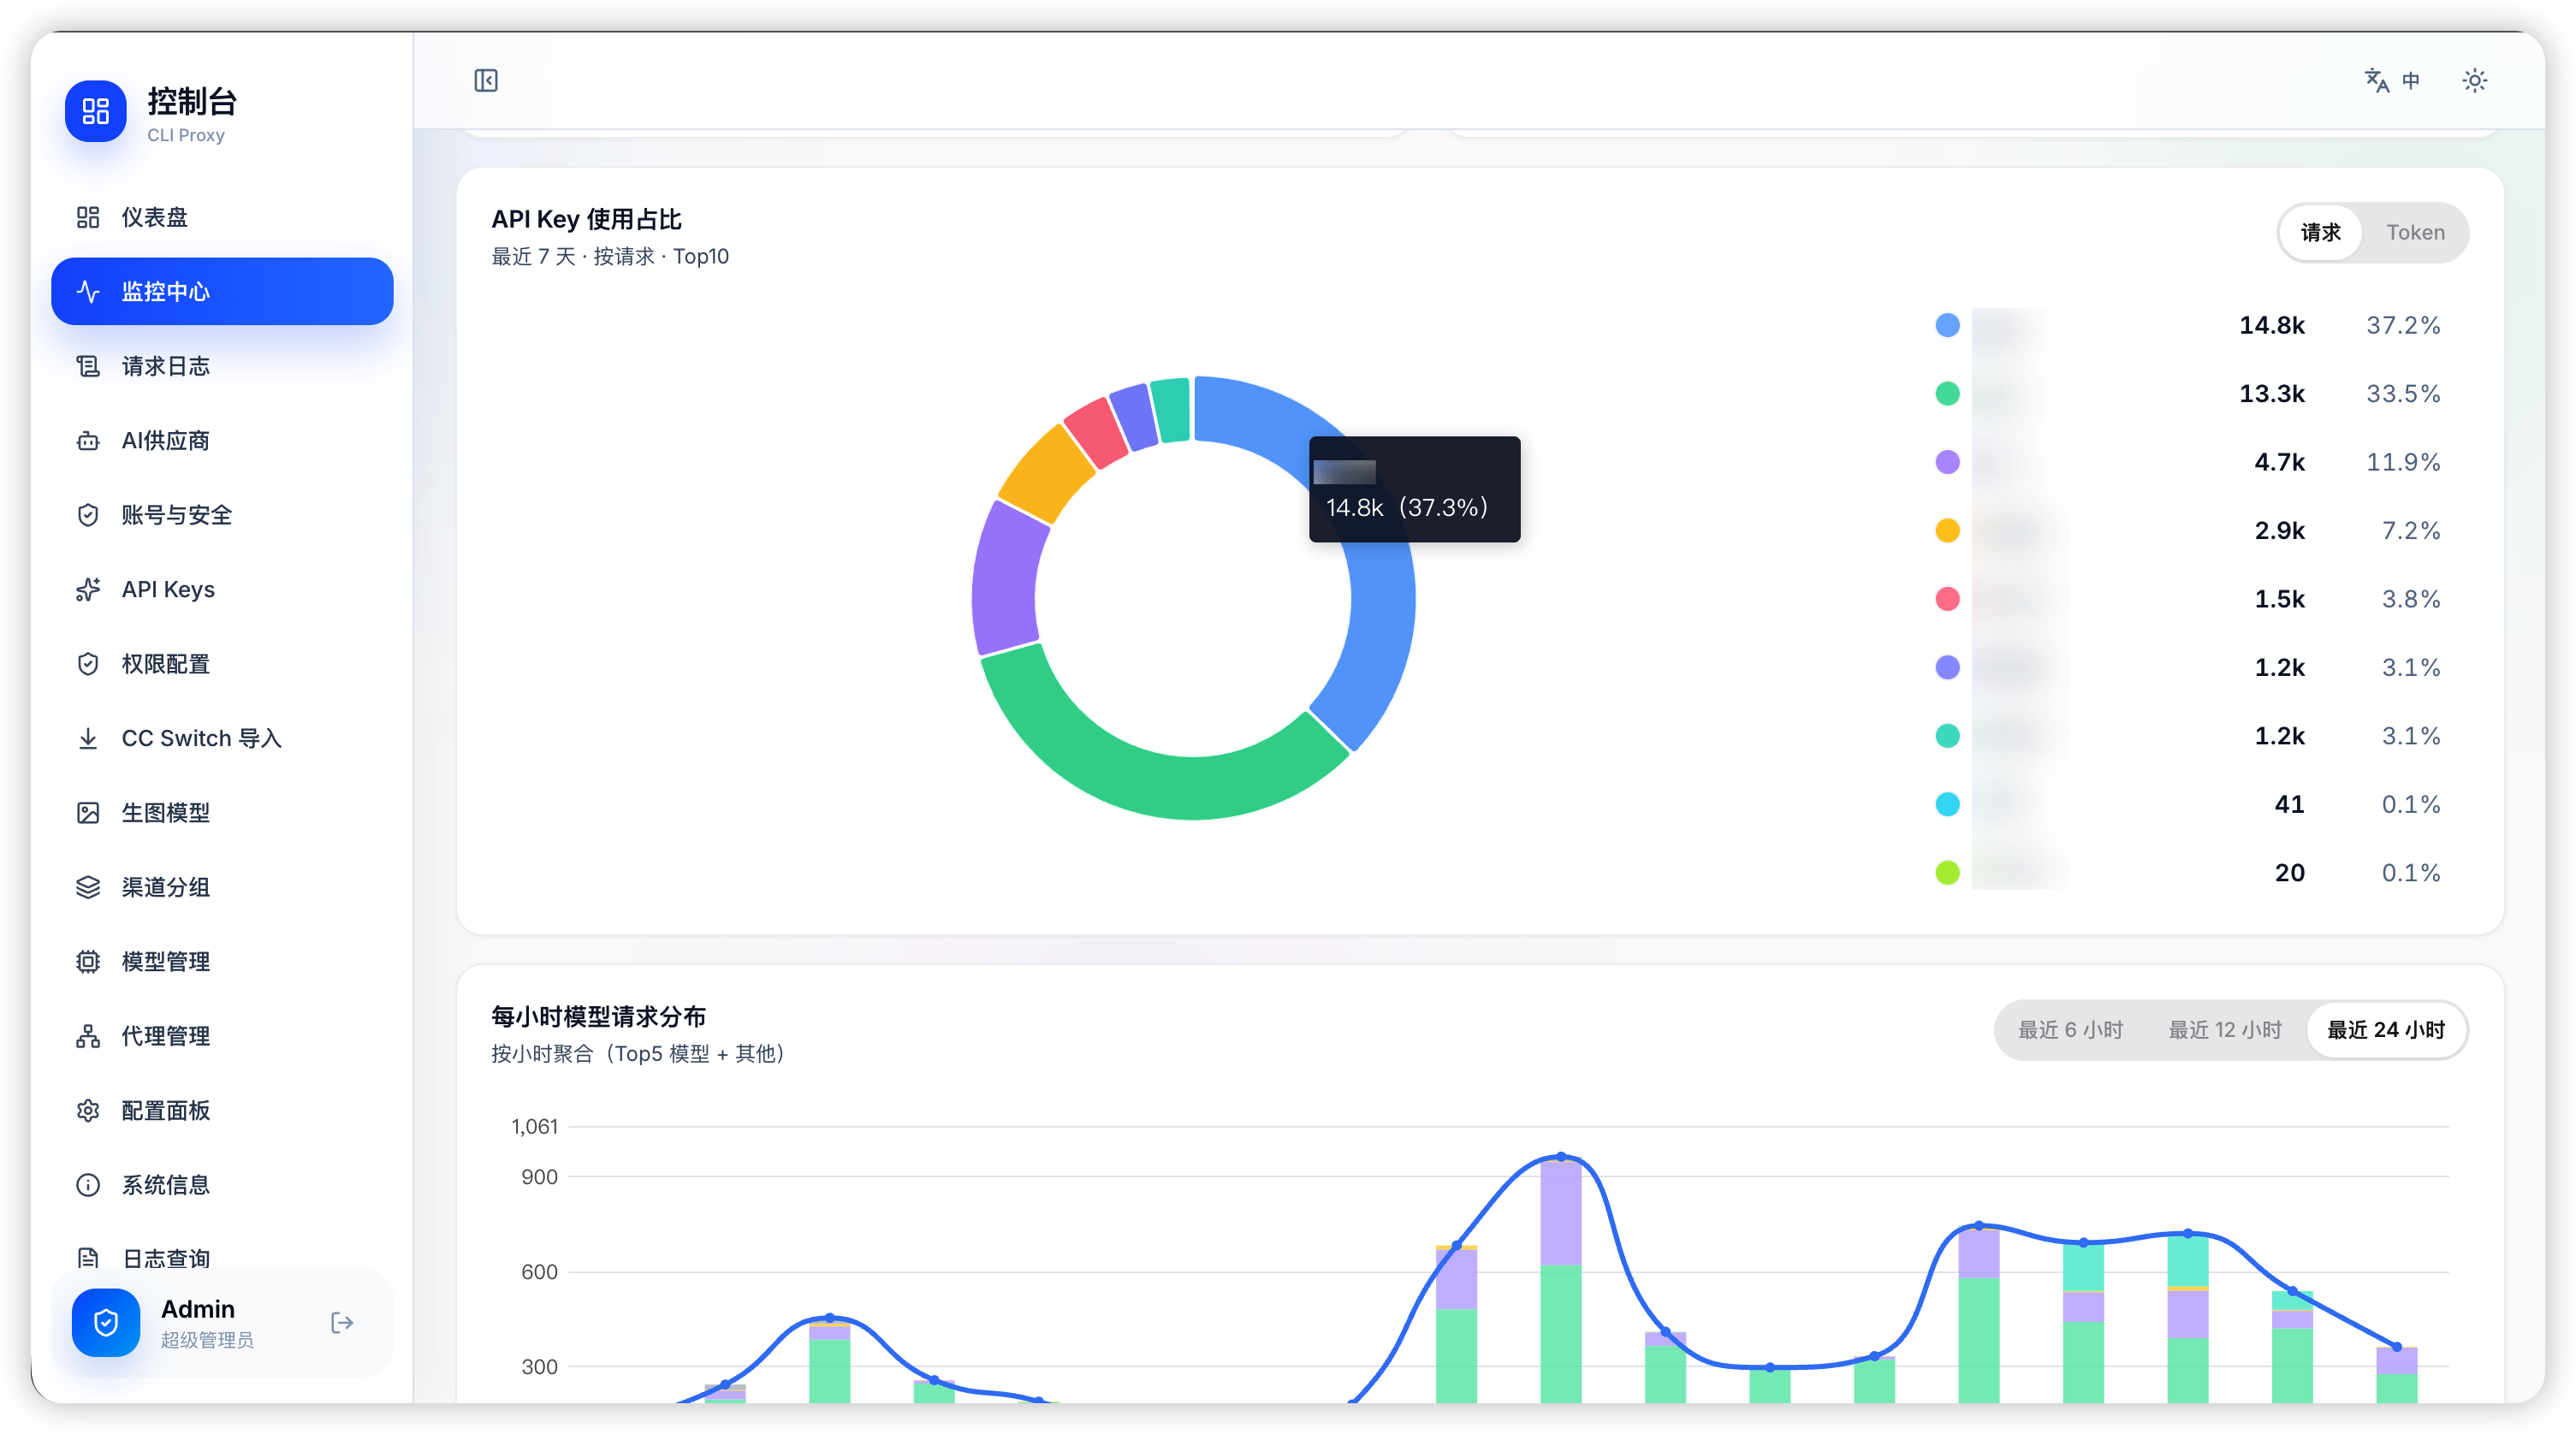The image size is (2576, 1434).
Task: Click the 13.3k request count value
Action: click(2271, 393)
